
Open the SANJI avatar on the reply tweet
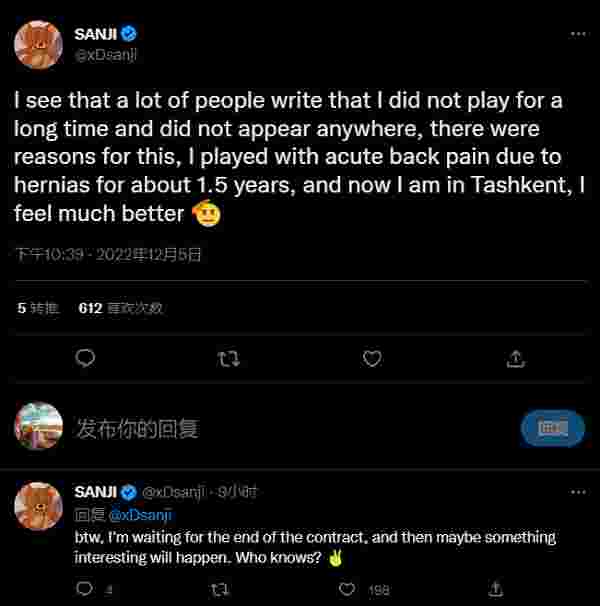[x=39, y=506]
